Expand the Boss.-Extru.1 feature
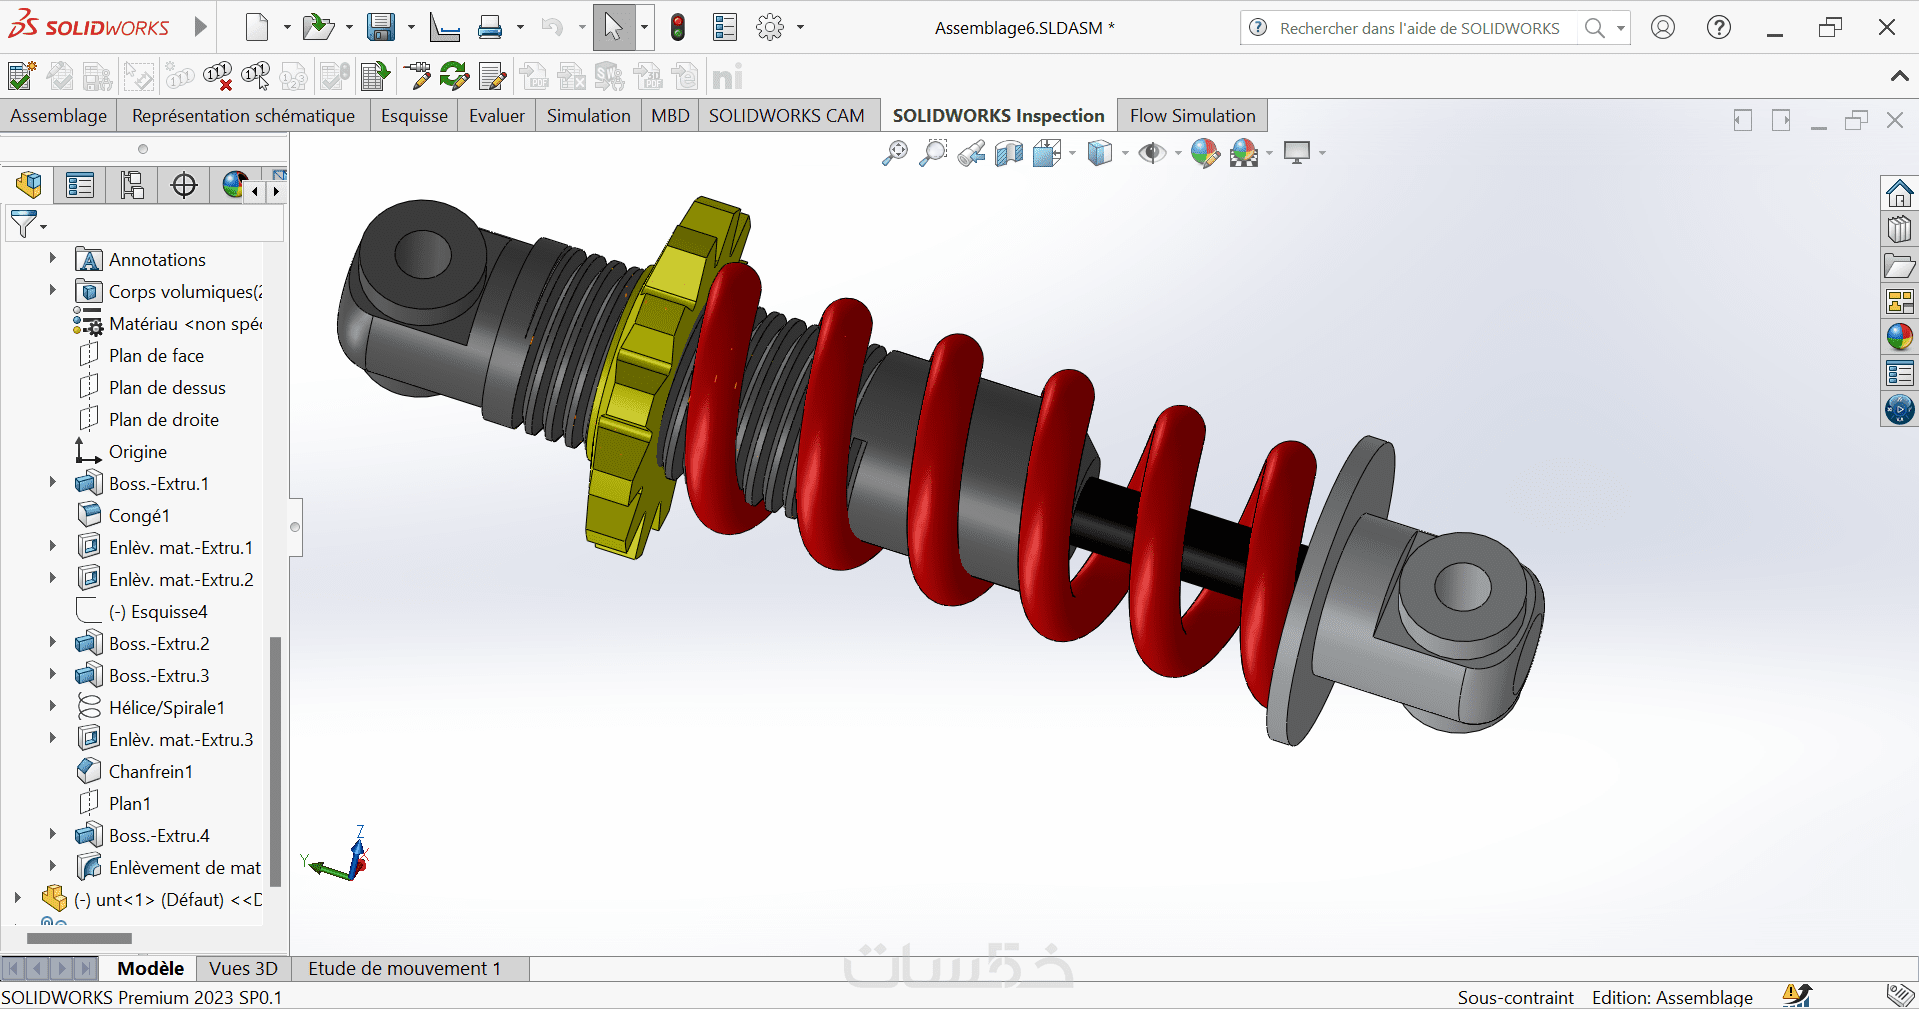This screenshot has width=1919, height=1009. click(x=53, y=483)
